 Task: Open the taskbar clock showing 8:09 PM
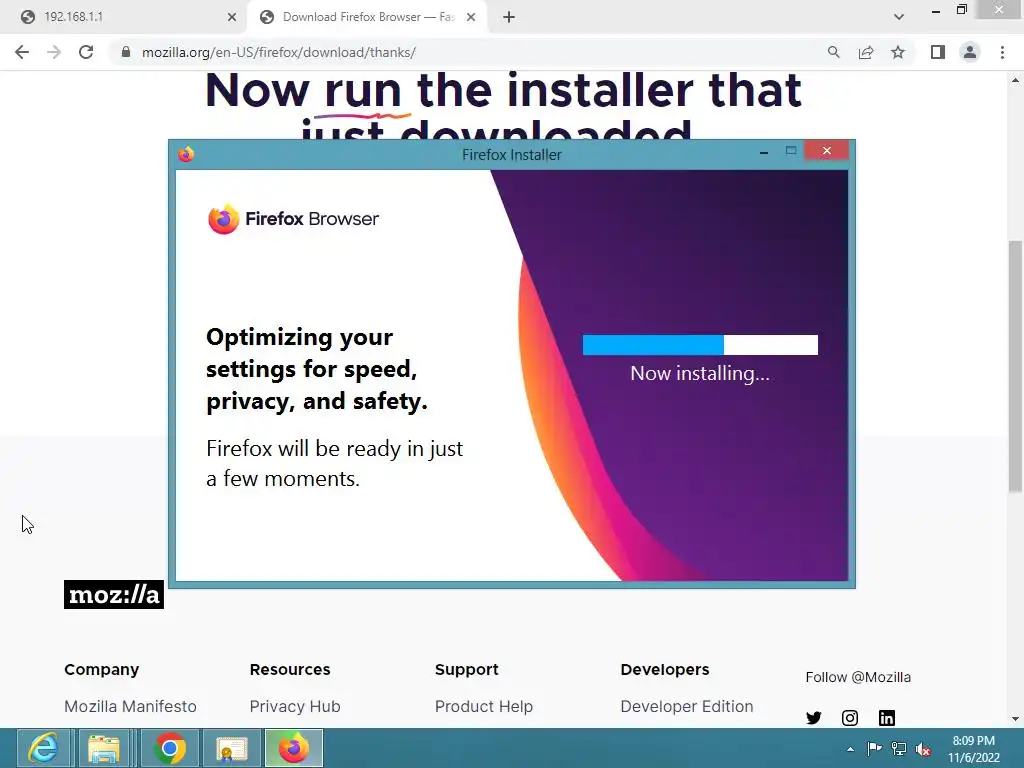(974, 749)
